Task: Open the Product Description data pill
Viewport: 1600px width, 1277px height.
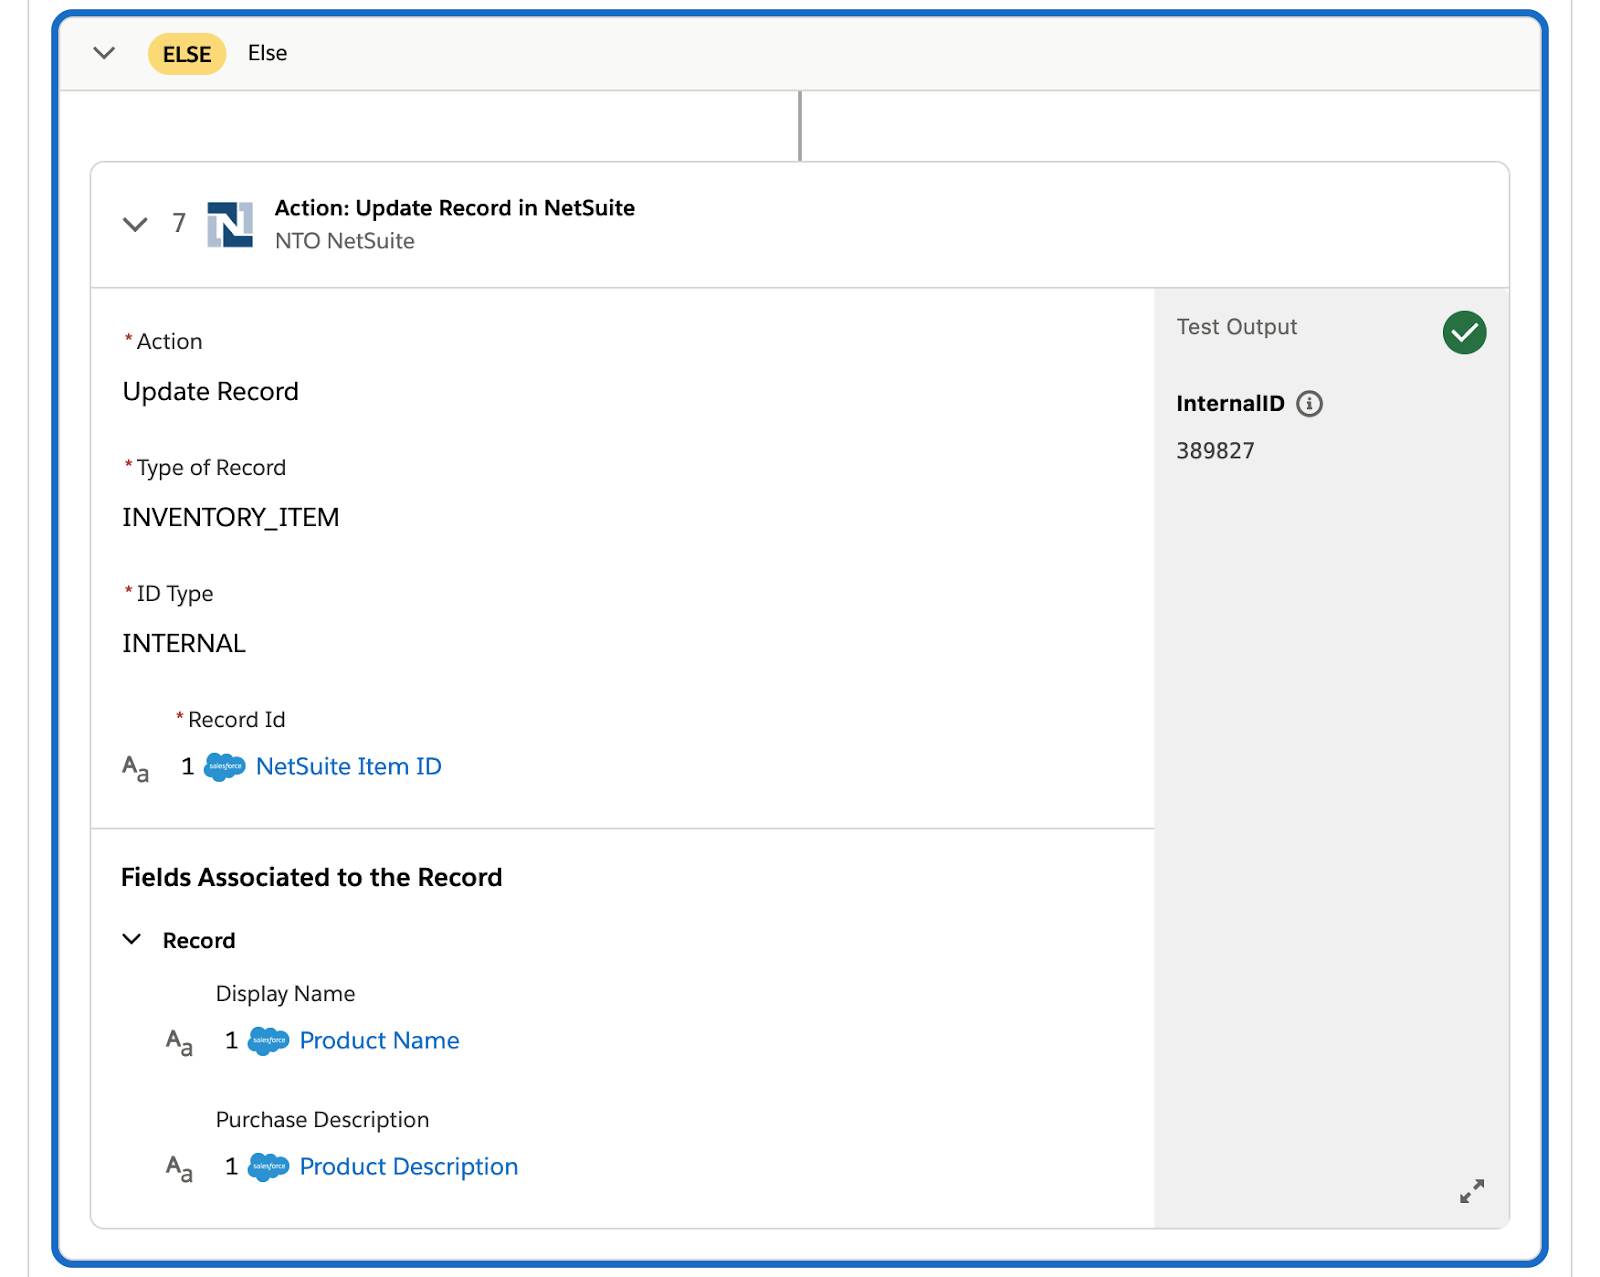Action: tap(409, 1167)
